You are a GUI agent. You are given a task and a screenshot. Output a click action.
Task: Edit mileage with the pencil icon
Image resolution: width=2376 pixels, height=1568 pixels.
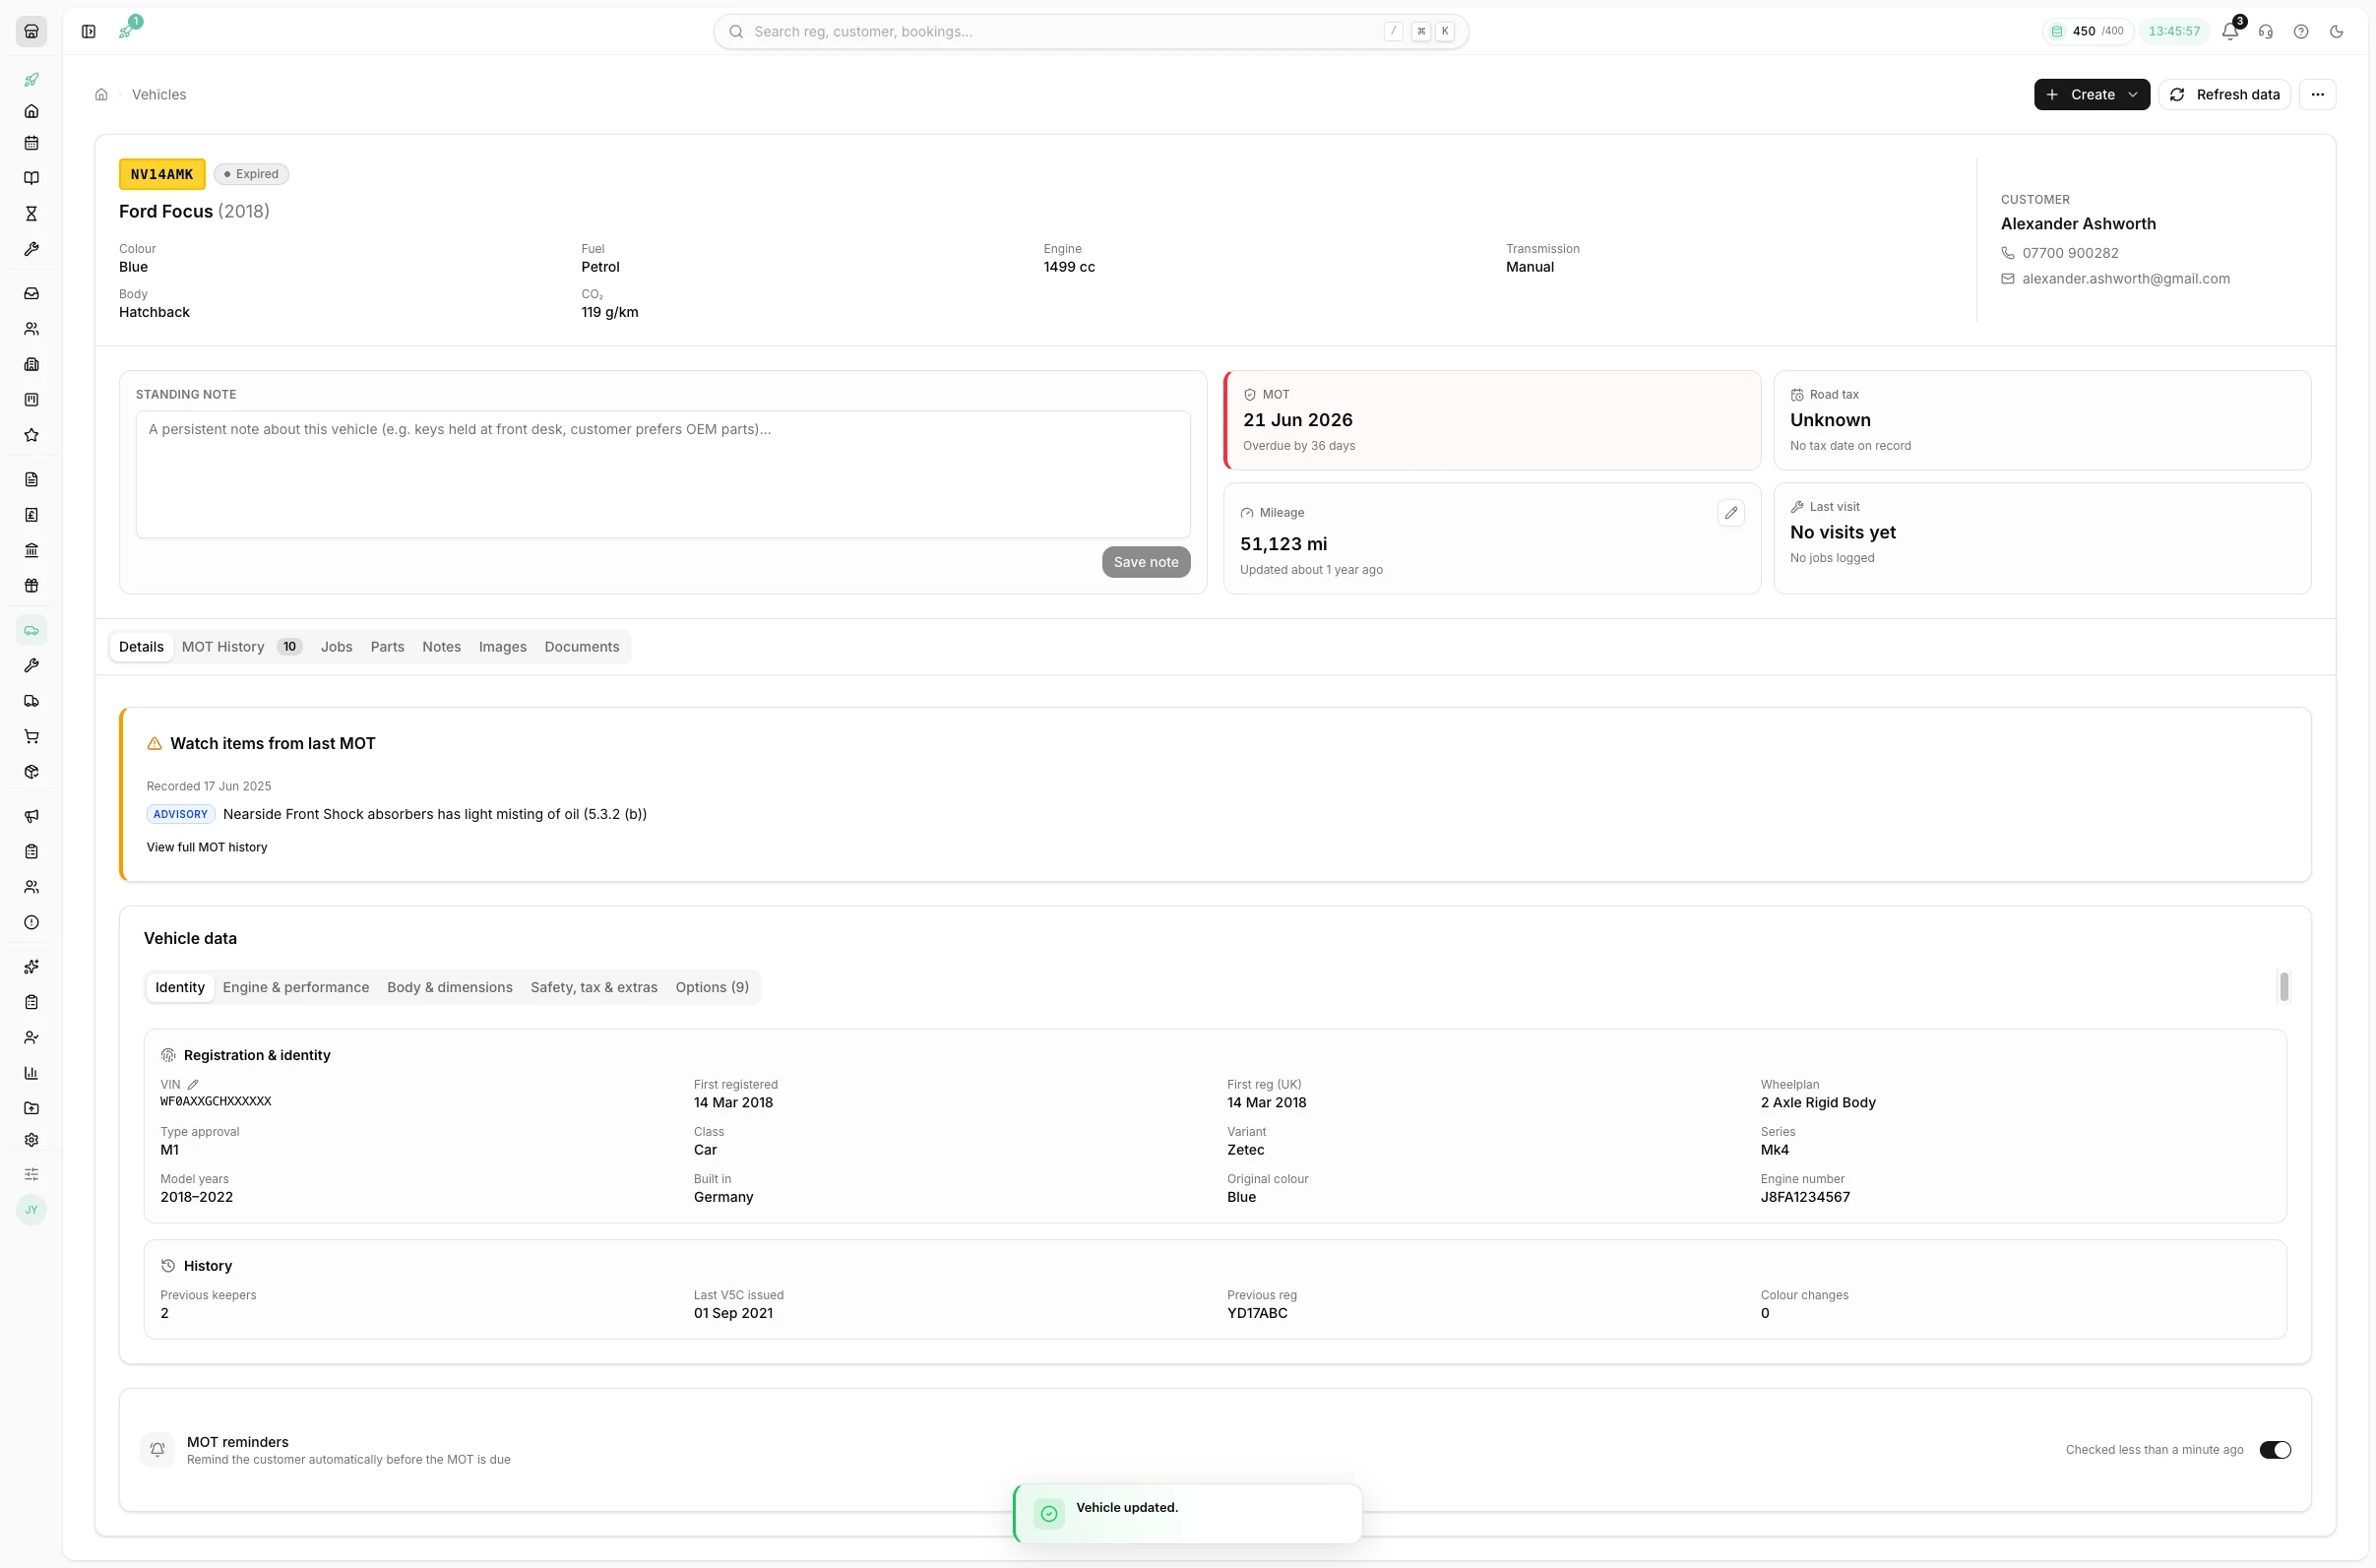point(1731,513)
